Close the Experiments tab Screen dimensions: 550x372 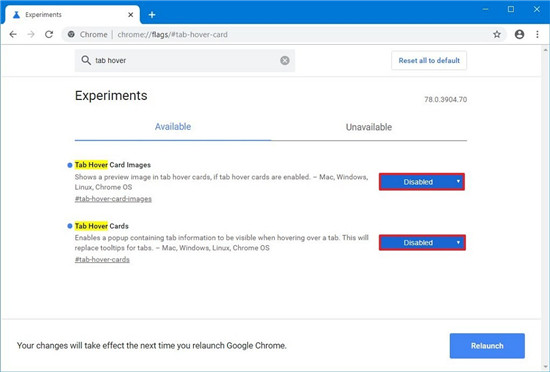pos(130,15)
